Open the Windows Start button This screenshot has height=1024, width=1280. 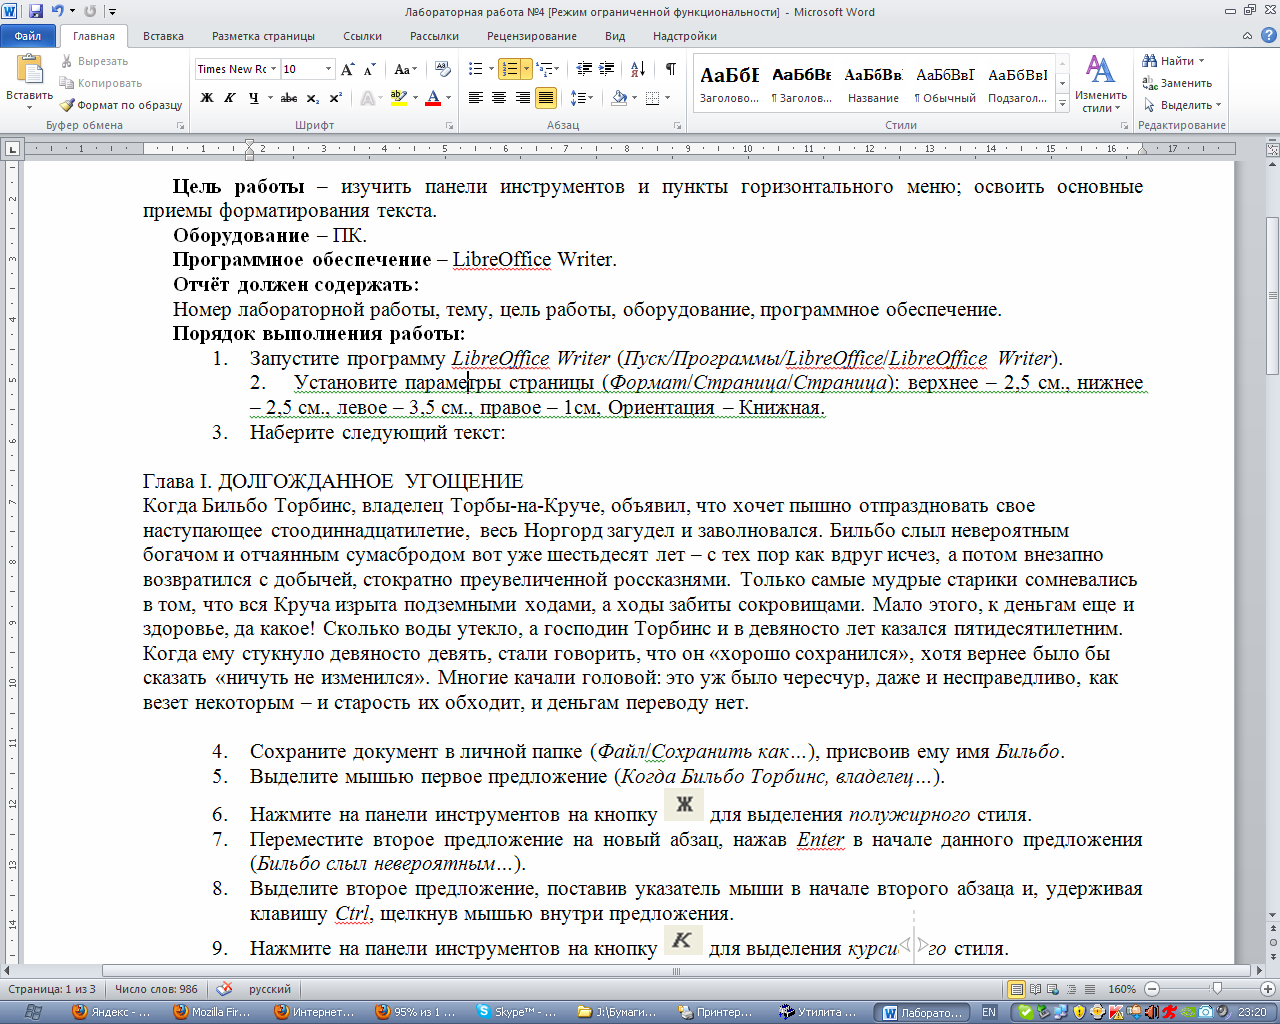33,1012
